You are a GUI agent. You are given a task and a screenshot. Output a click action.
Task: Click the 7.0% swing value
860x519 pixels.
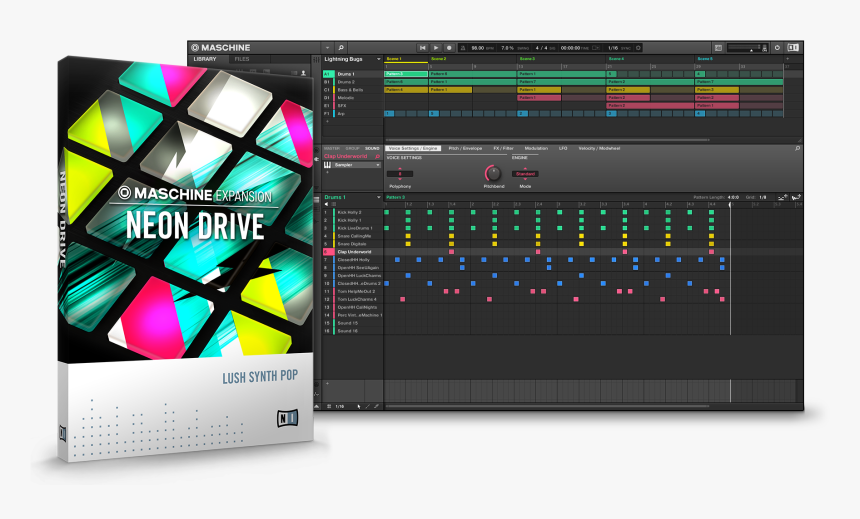(507, 48)
